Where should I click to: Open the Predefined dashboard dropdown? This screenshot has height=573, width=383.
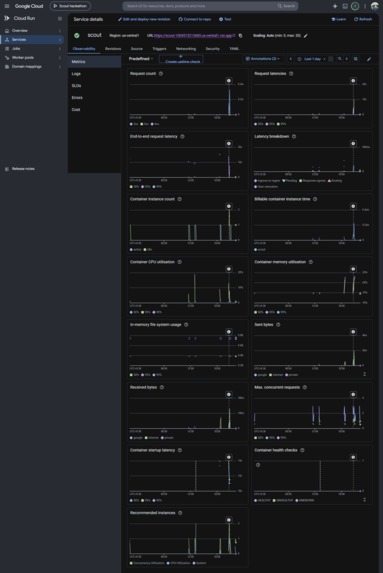coord(141,59)
